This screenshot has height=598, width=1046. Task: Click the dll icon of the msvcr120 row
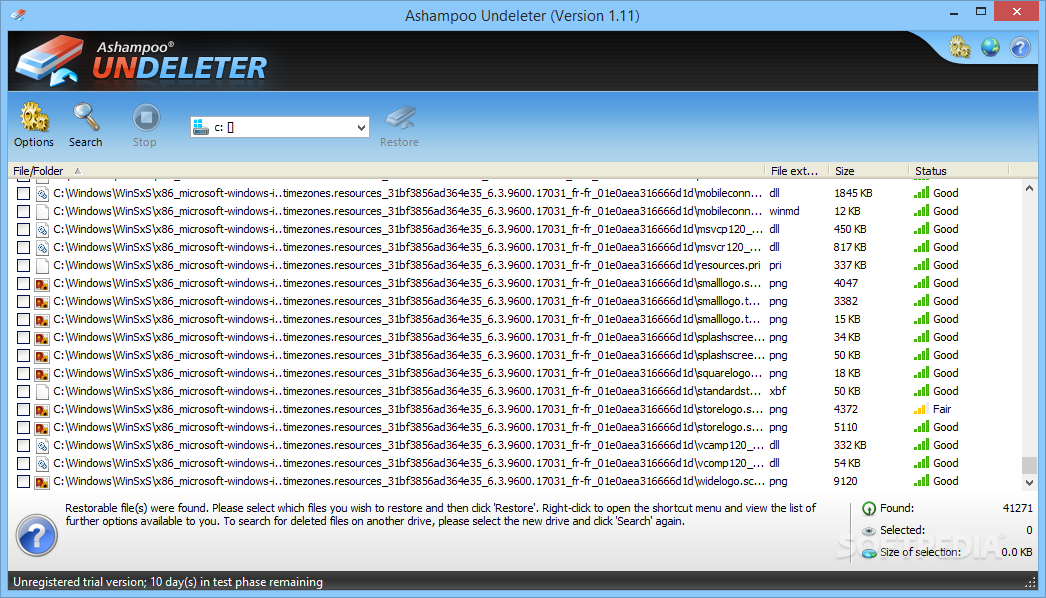(x=42, y=247)
